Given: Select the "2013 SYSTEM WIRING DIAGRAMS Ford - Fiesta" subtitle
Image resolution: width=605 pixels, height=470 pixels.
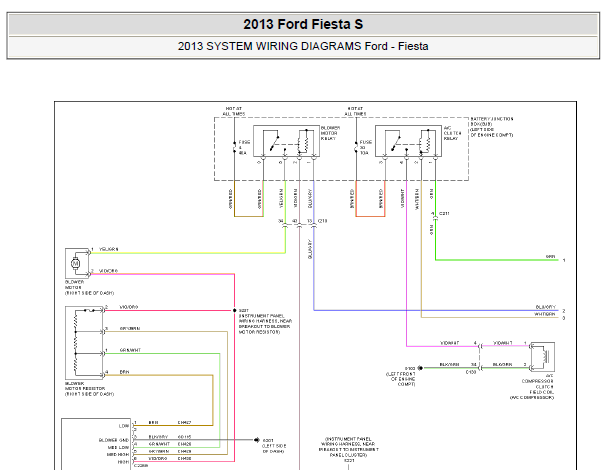Looking at the screenshot, I should coord(303,46).
